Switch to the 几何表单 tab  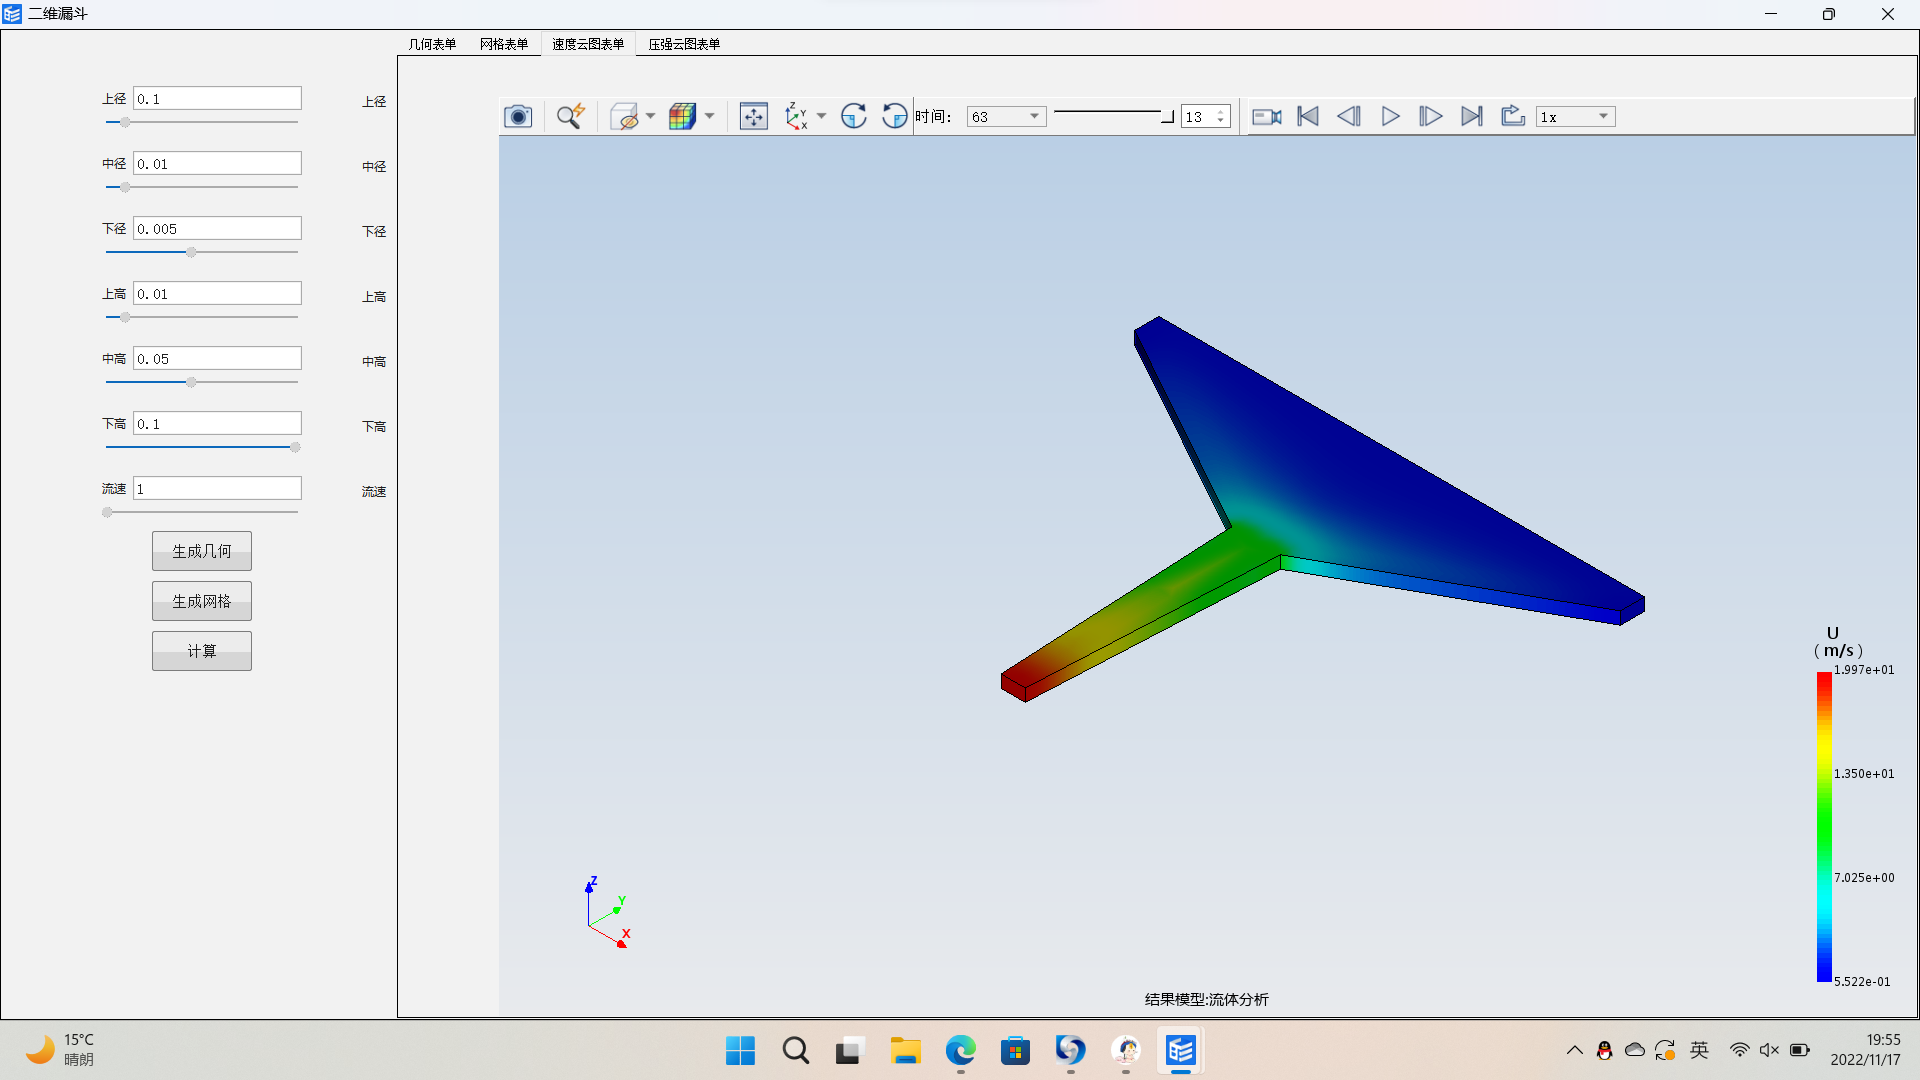coord(432,44)
